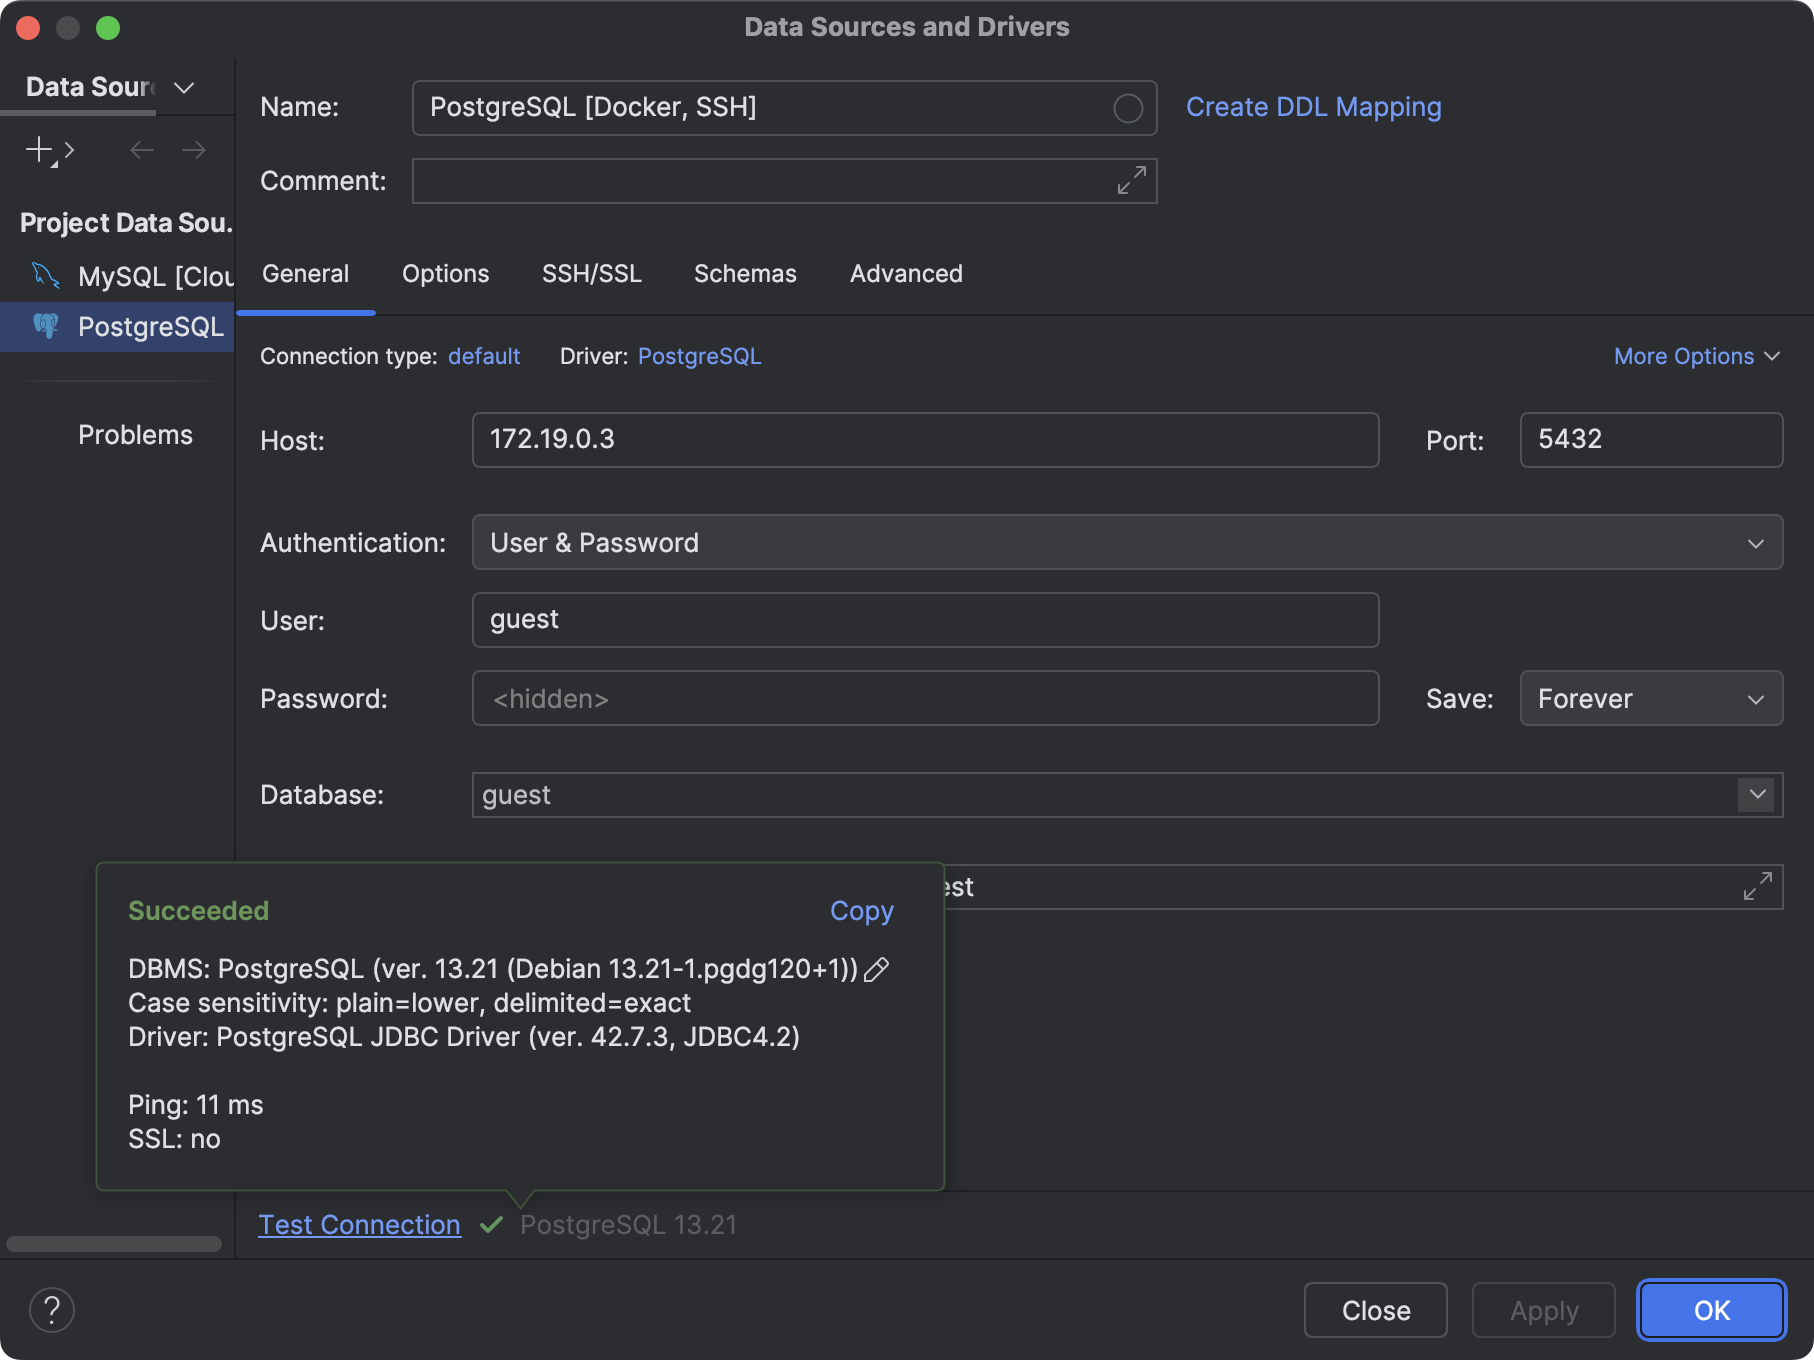The image size is (1814, 1360).
Task: Click the forward navigation arrow icon
Action: coord(194,150)
